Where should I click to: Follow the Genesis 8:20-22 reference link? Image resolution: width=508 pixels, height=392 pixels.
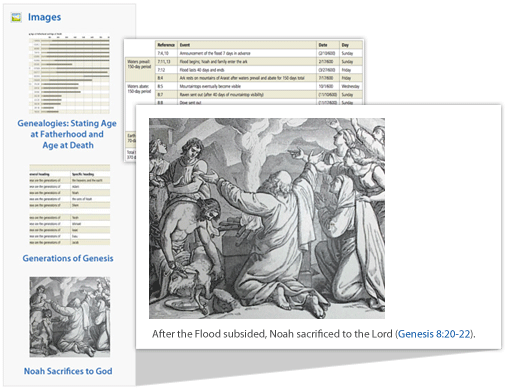tap(434, 334)
